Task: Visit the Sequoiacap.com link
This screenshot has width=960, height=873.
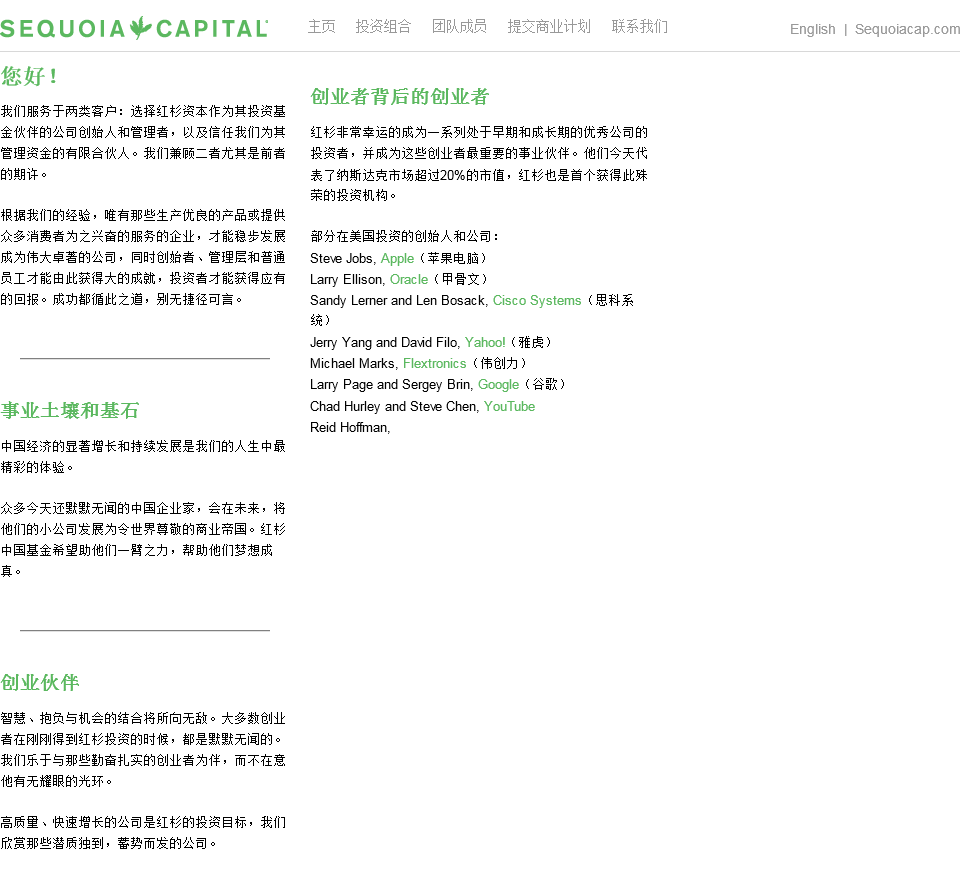Action: (907, 29)
